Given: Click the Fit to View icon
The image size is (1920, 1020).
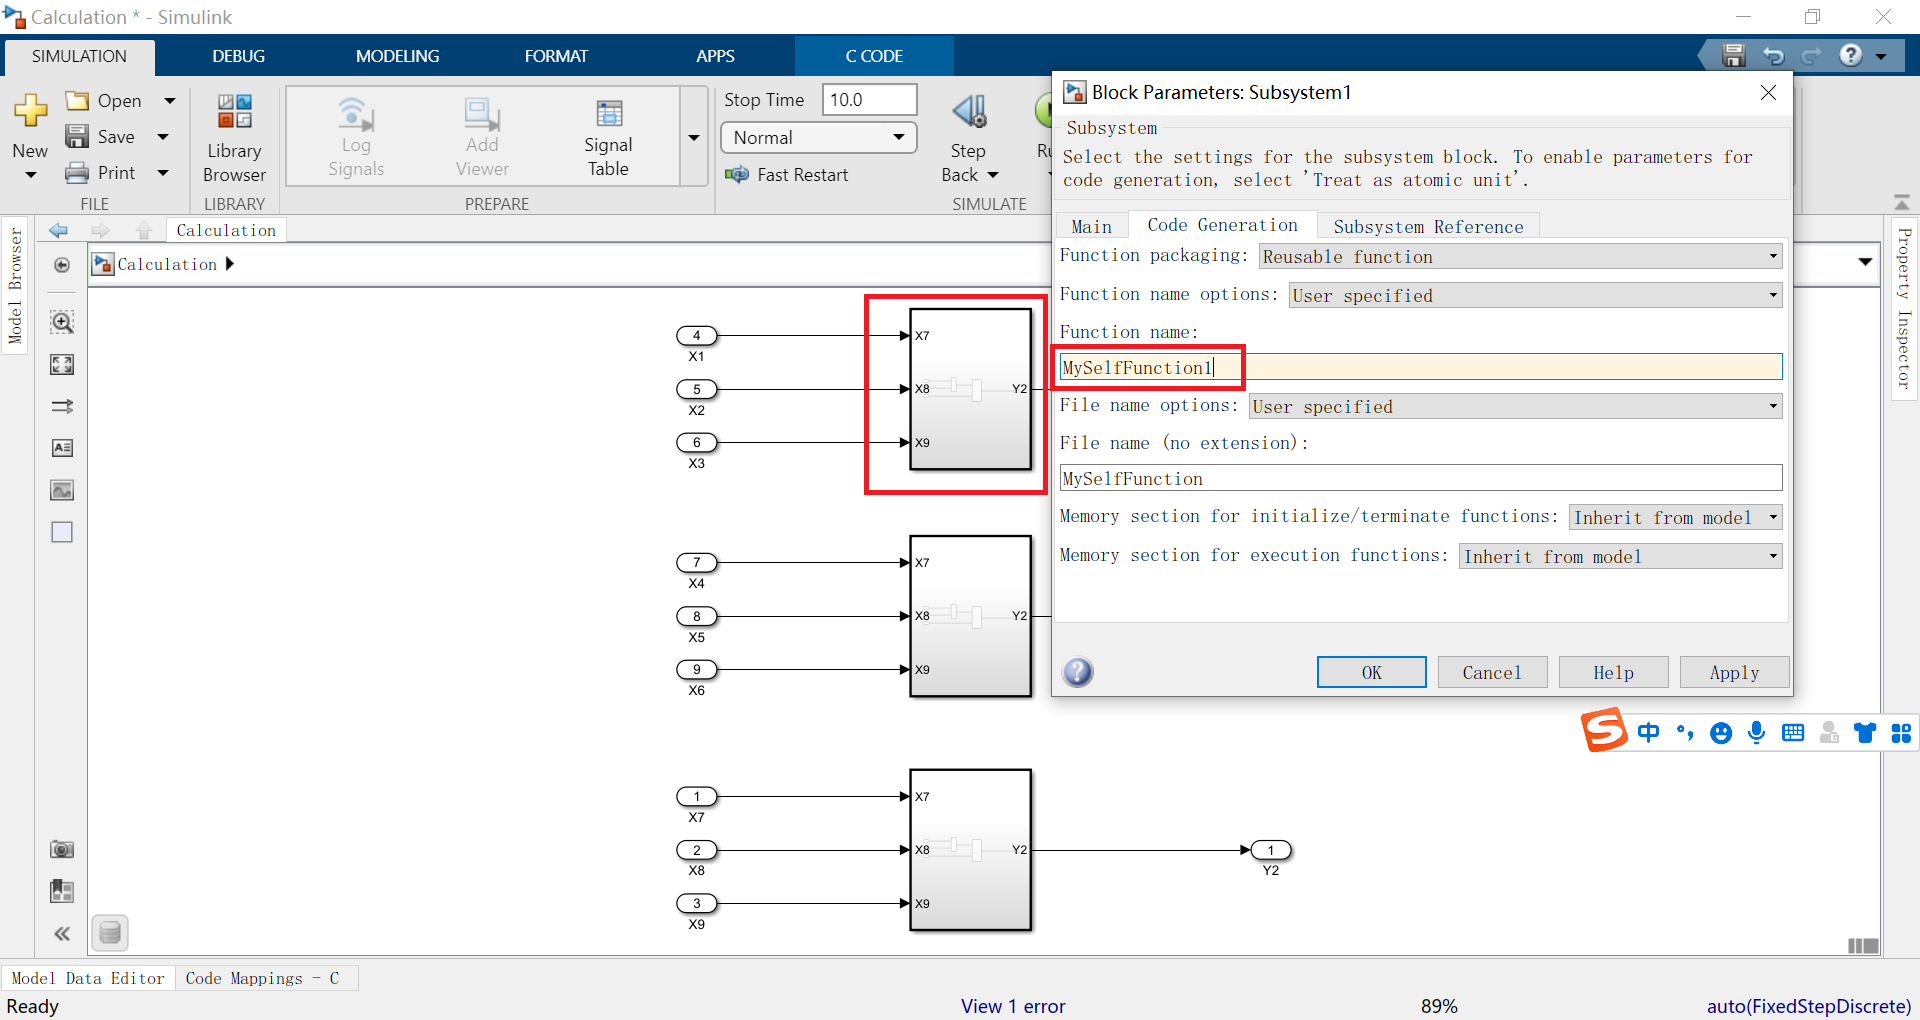Looking at the screenshot, I should pyautogui.click(x=62, y=365).
